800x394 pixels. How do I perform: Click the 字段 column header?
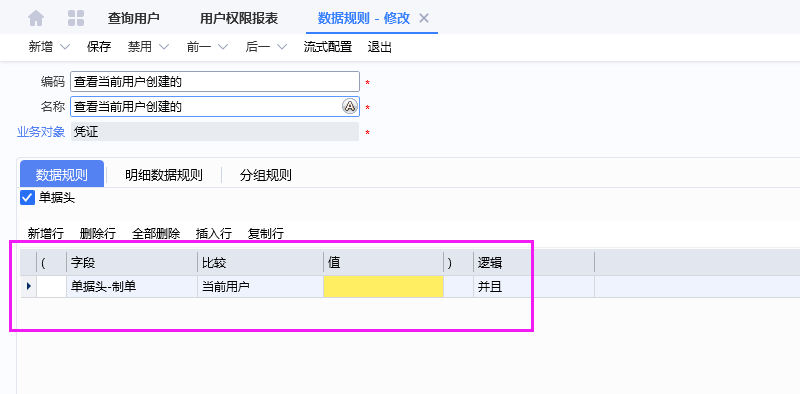[x=132, y=263]
